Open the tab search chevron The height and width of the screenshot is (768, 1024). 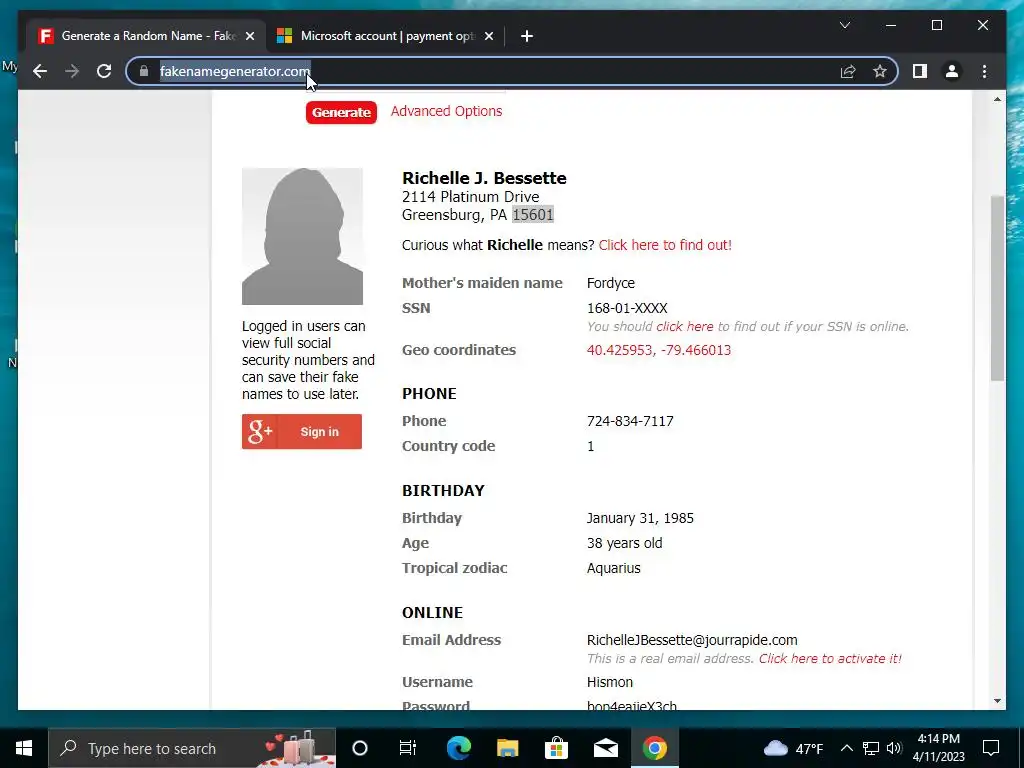coord(844,25)
